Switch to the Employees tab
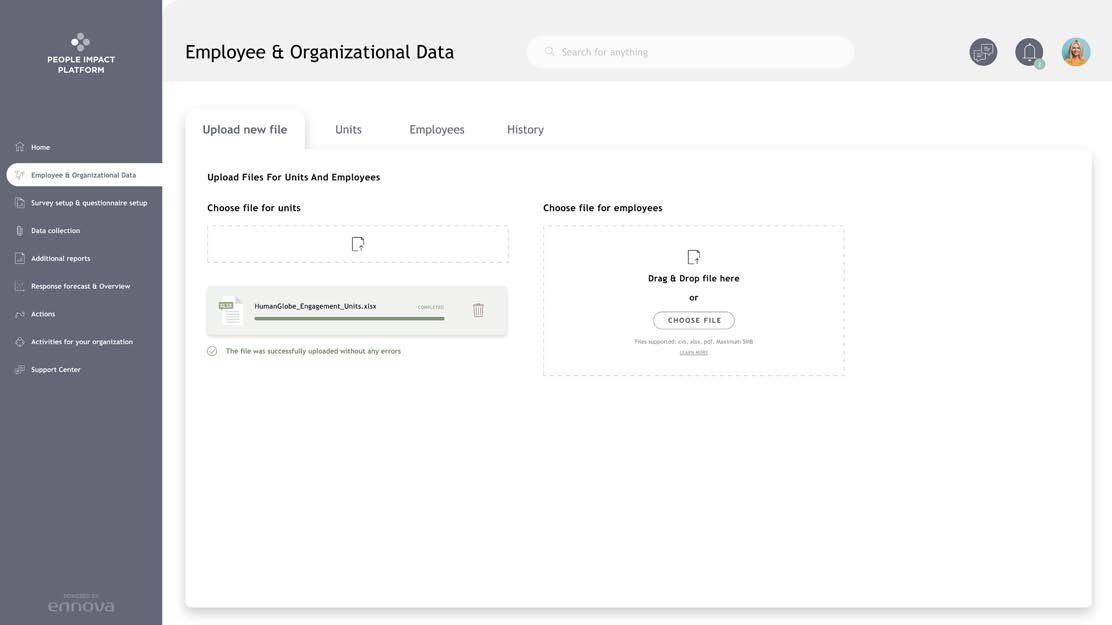The width and height of the screenshot is (1112, 625). (437, 130)
